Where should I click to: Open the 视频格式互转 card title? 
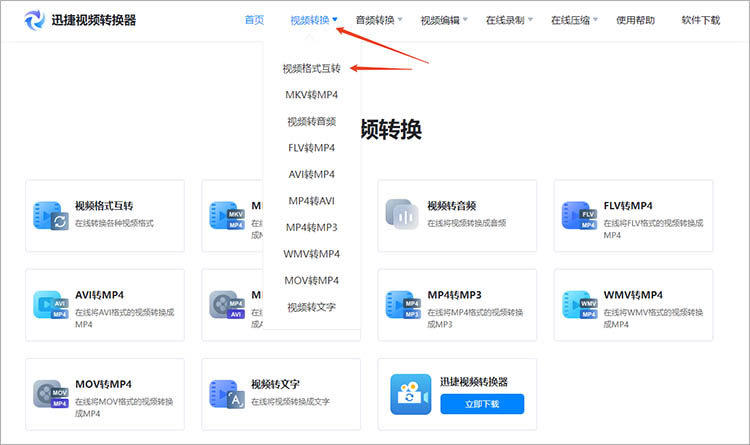click(x=104, y=206)
